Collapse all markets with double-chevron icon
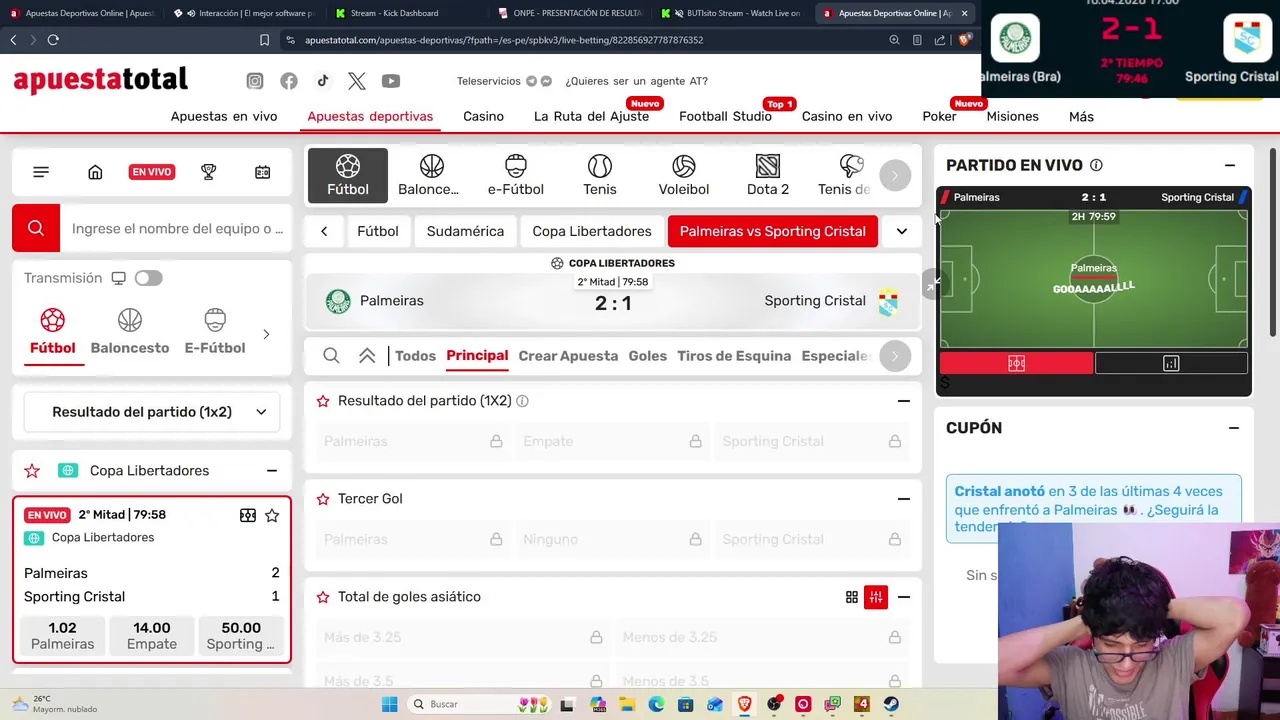The height and width of the screenshot is (720, 1280). (367, 355)
